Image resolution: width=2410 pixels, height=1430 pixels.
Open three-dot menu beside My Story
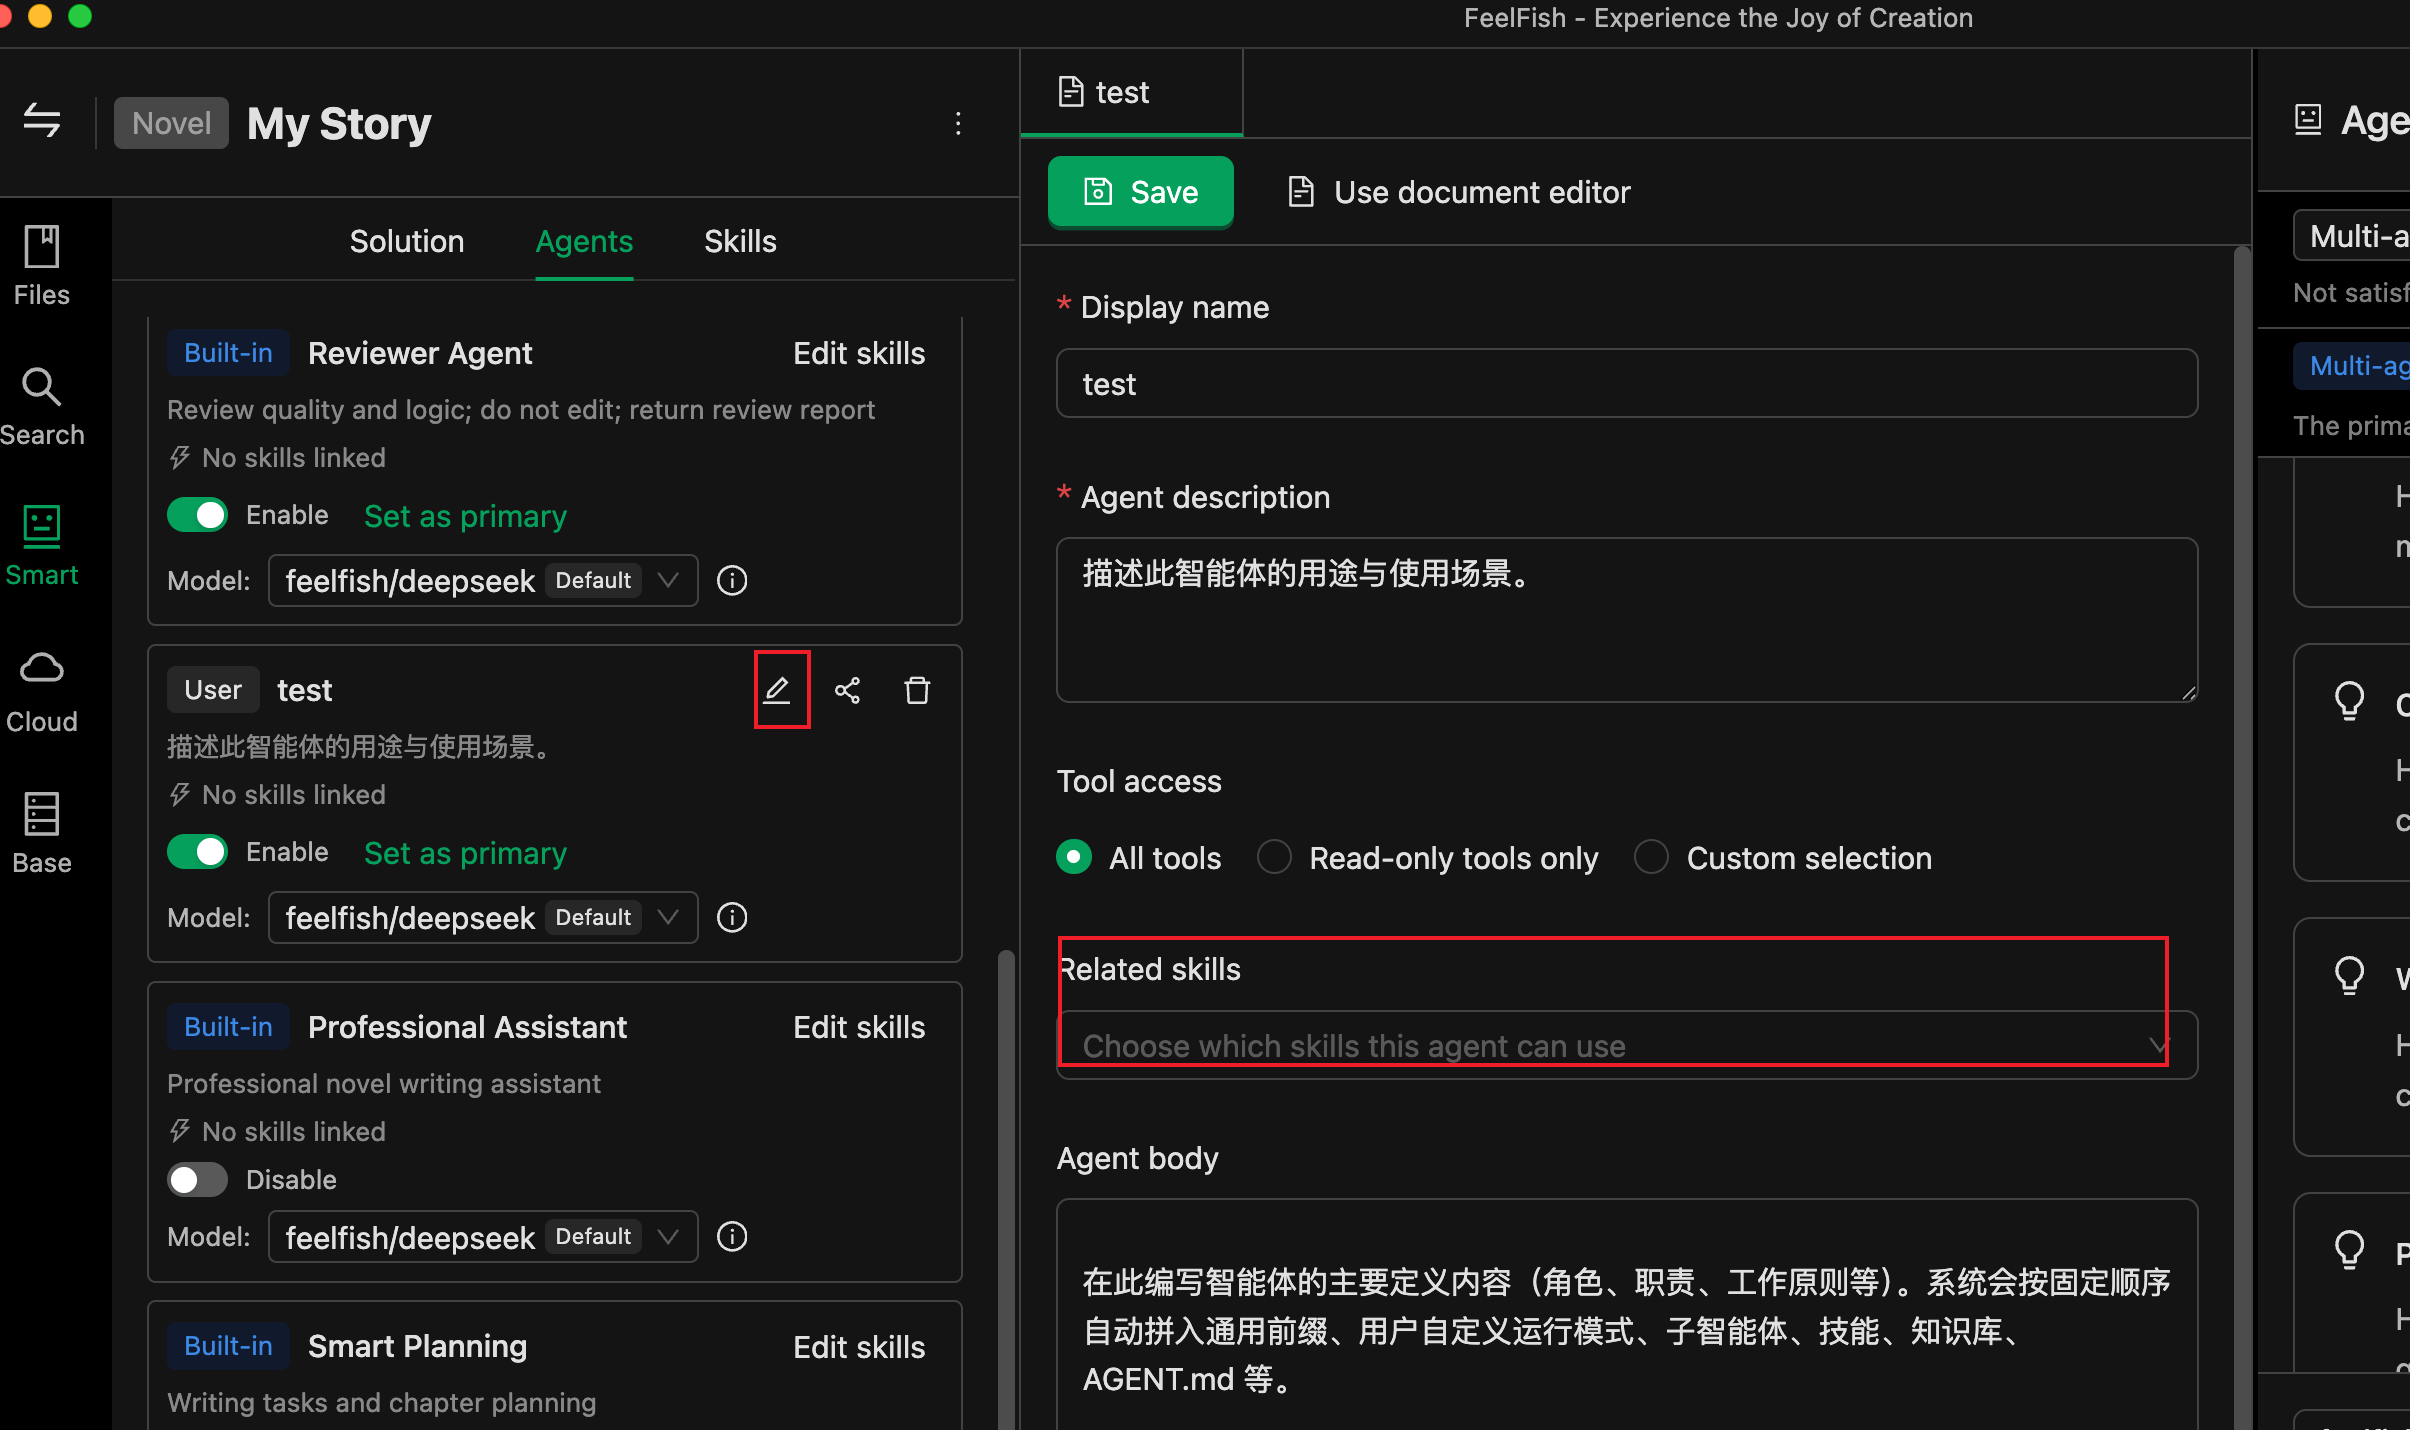958,123
